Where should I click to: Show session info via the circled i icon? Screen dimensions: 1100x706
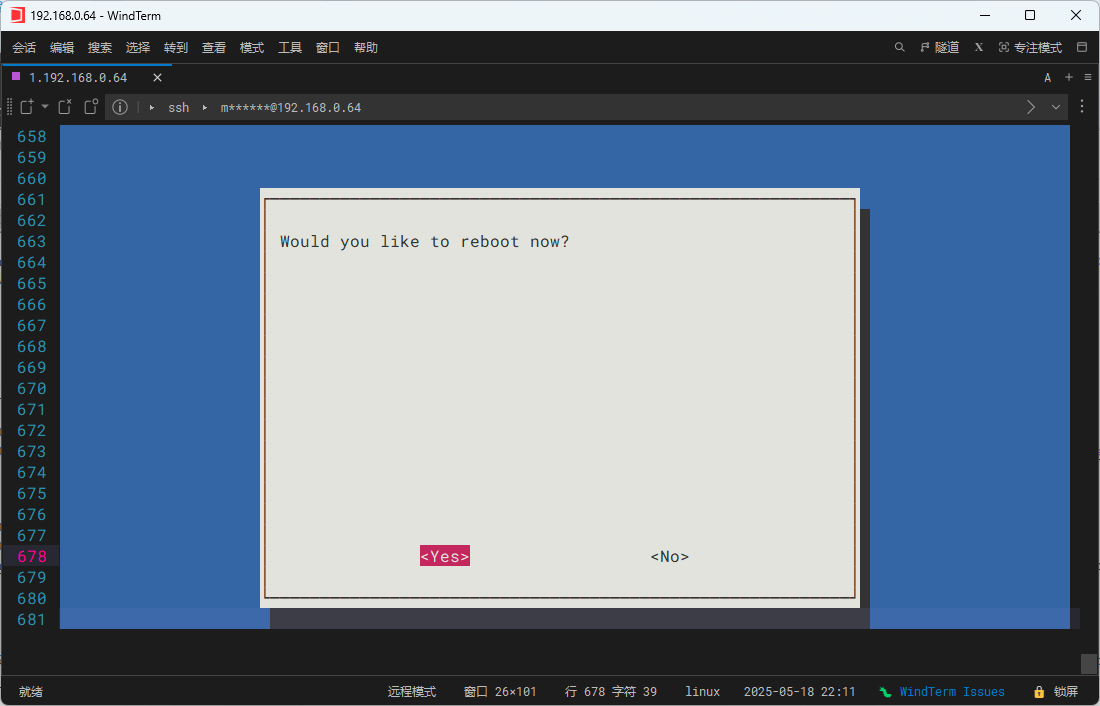click(x=120, y=107)
